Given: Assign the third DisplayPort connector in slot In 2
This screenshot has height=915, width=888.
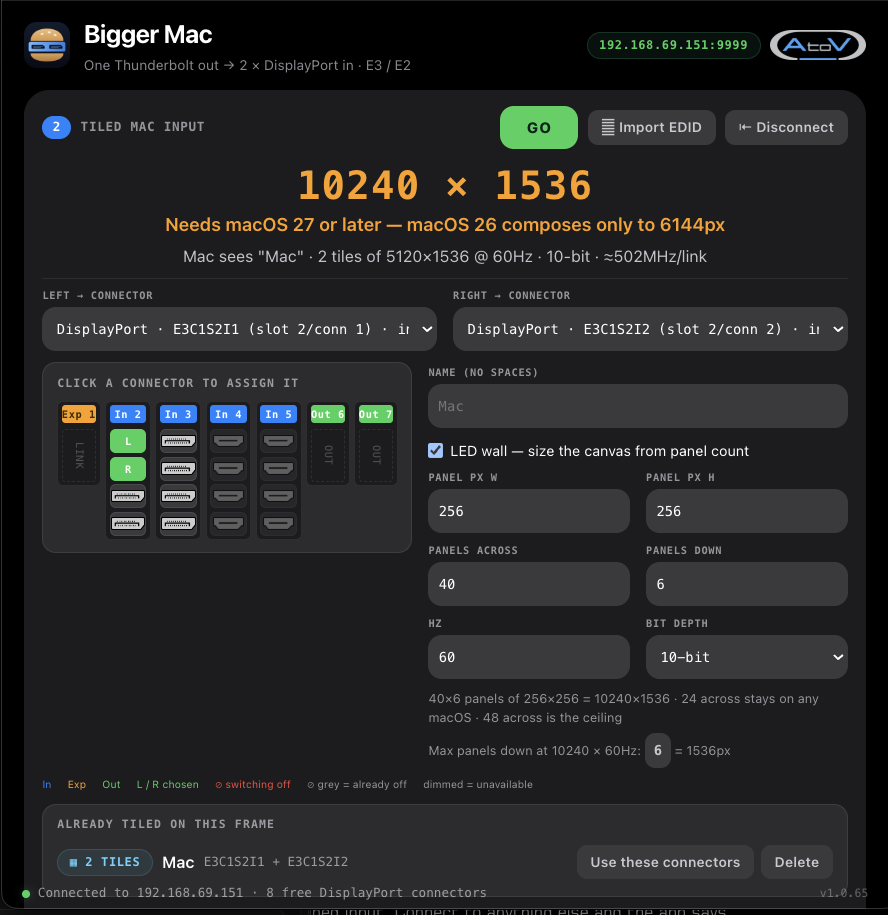Looking at the screenshot, I should [128, 497].
